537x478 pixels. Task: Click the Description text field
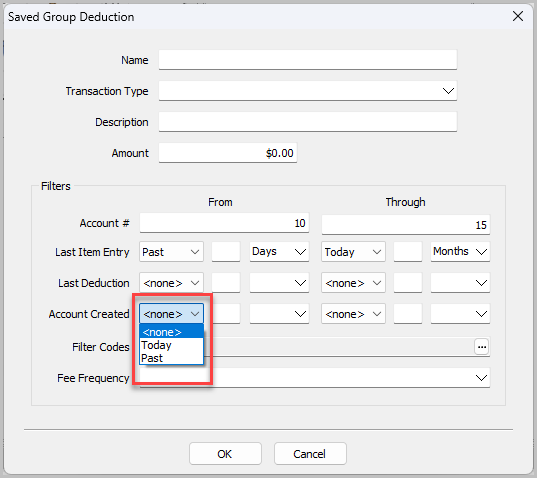[308, 122]
